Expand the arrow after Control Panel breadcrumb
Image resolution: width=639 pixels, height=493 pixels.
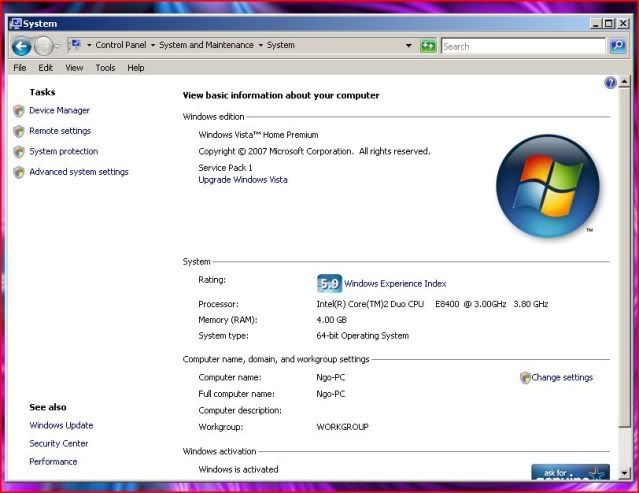click(x=153, y=45)
